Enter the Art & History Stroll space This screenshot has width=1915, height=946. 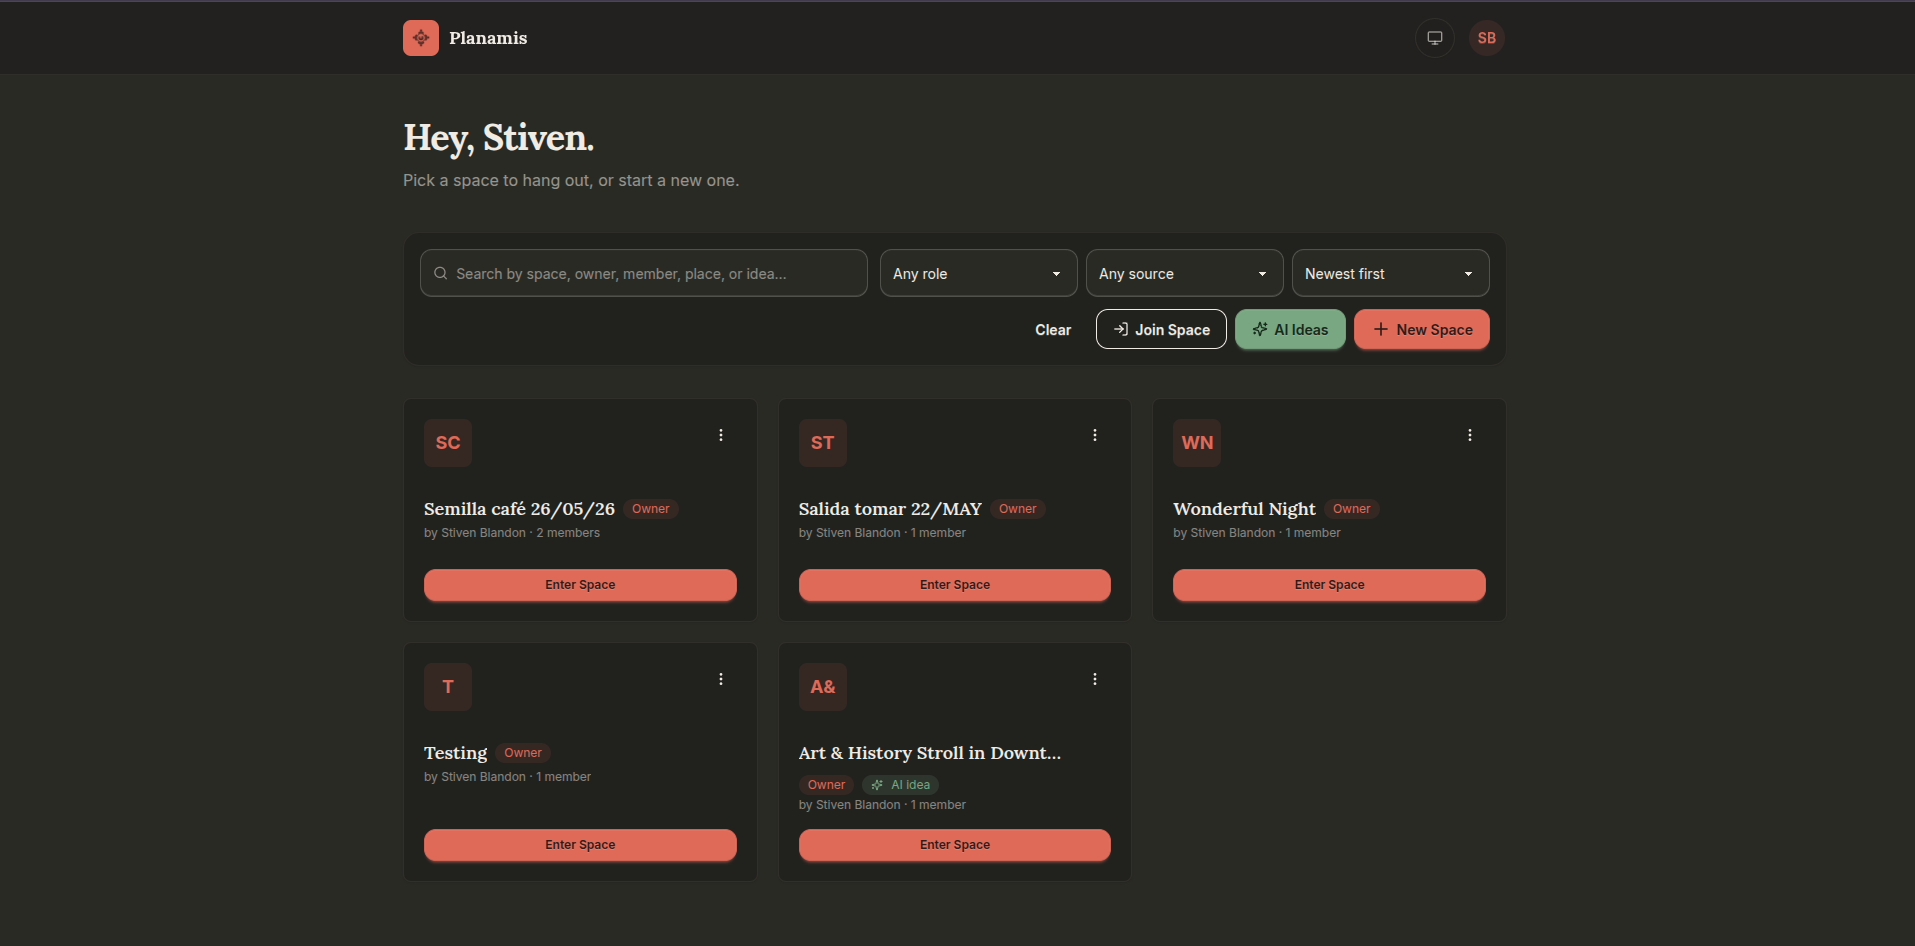pyautogui.click(x=954, y=845)
